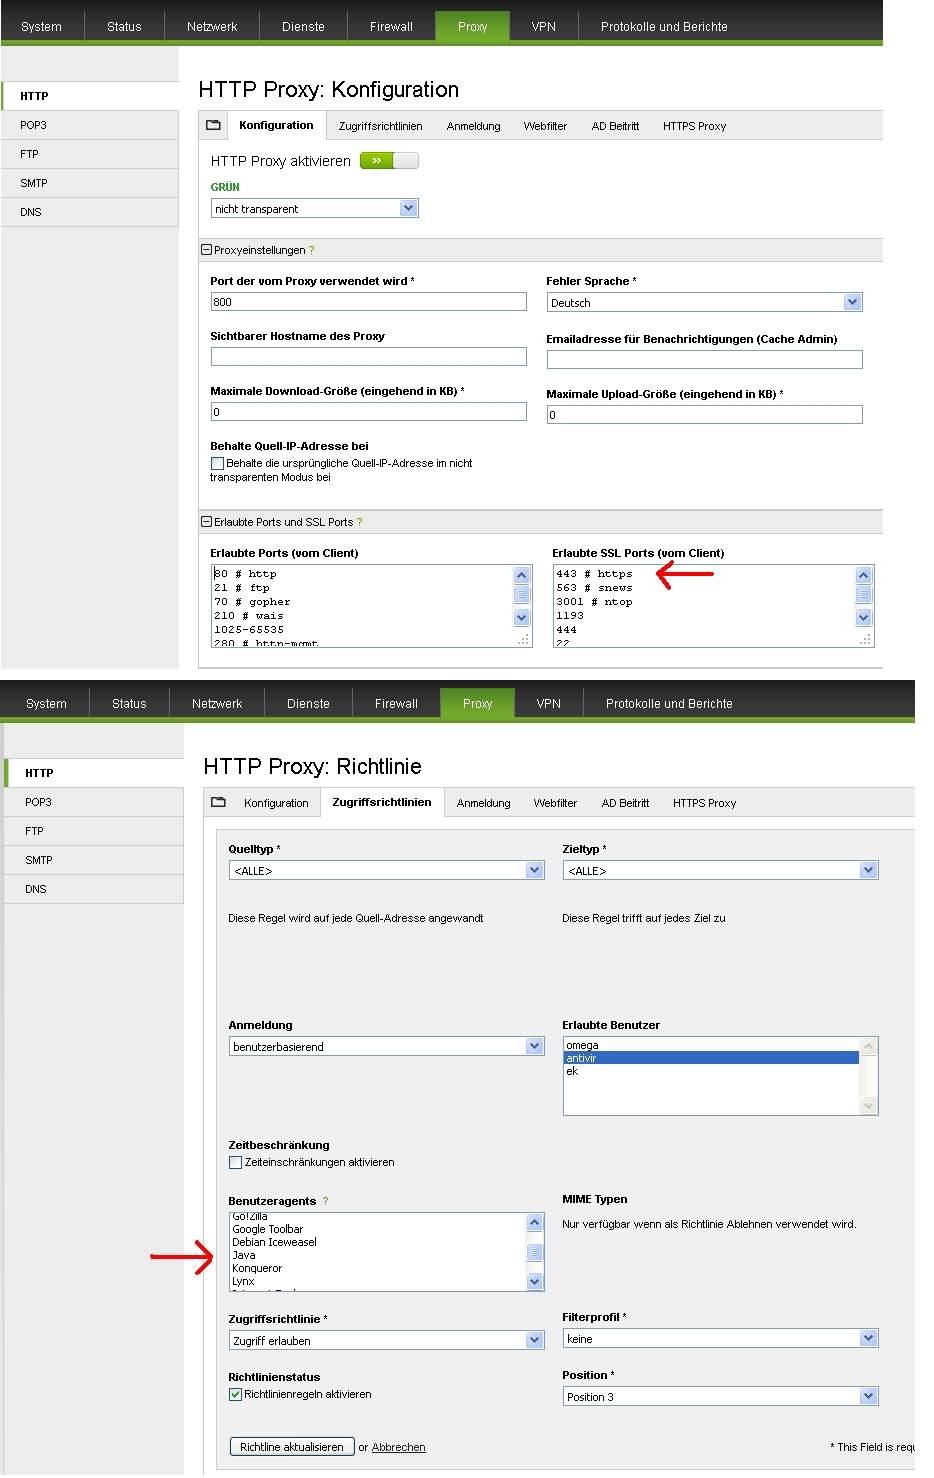Screen dimensions: 934x1478
Task: Switch to the HTTPS Proxy tab
Action: click(x=694, y=127)
